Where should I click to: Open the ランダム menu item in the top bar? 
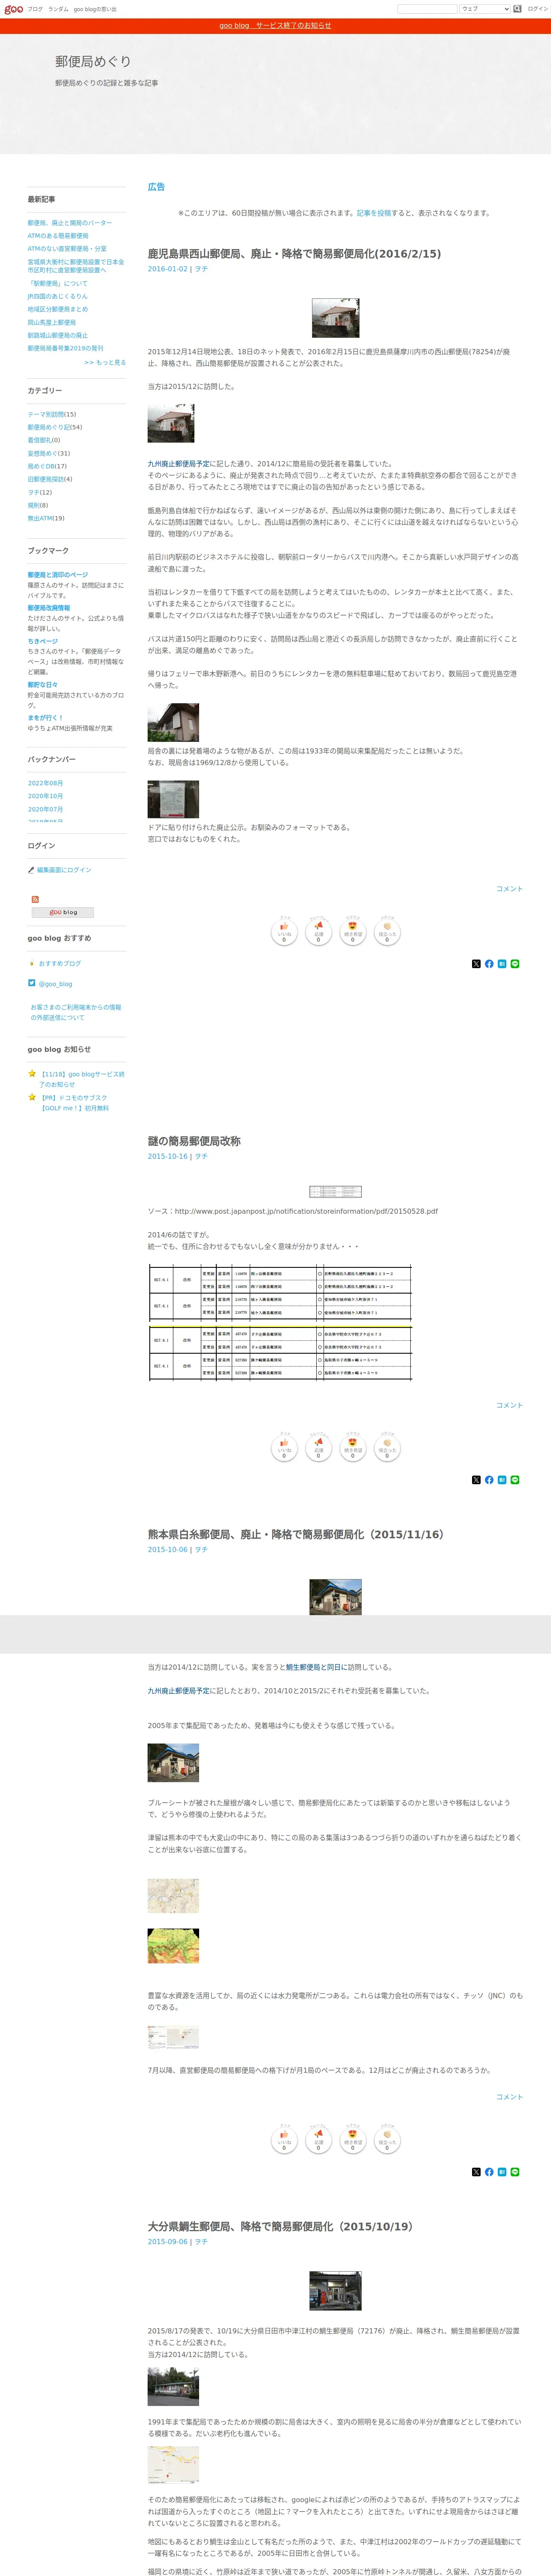(x=58, y=9)
